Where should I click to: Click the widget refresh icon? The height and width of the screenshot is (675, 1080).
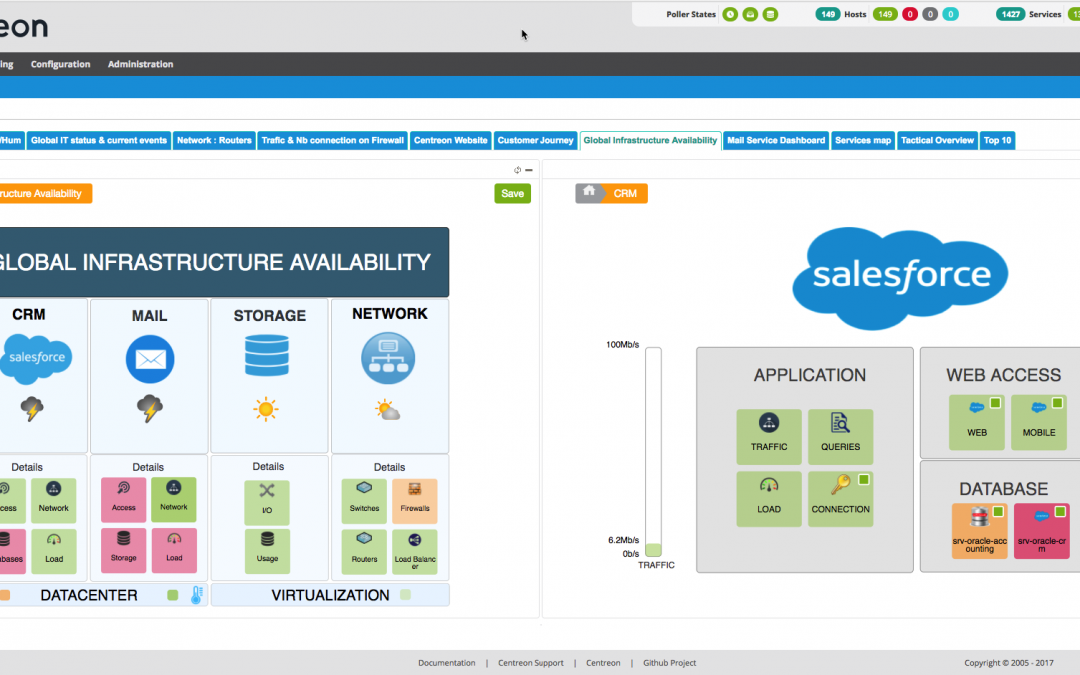[x=517, y=170]
